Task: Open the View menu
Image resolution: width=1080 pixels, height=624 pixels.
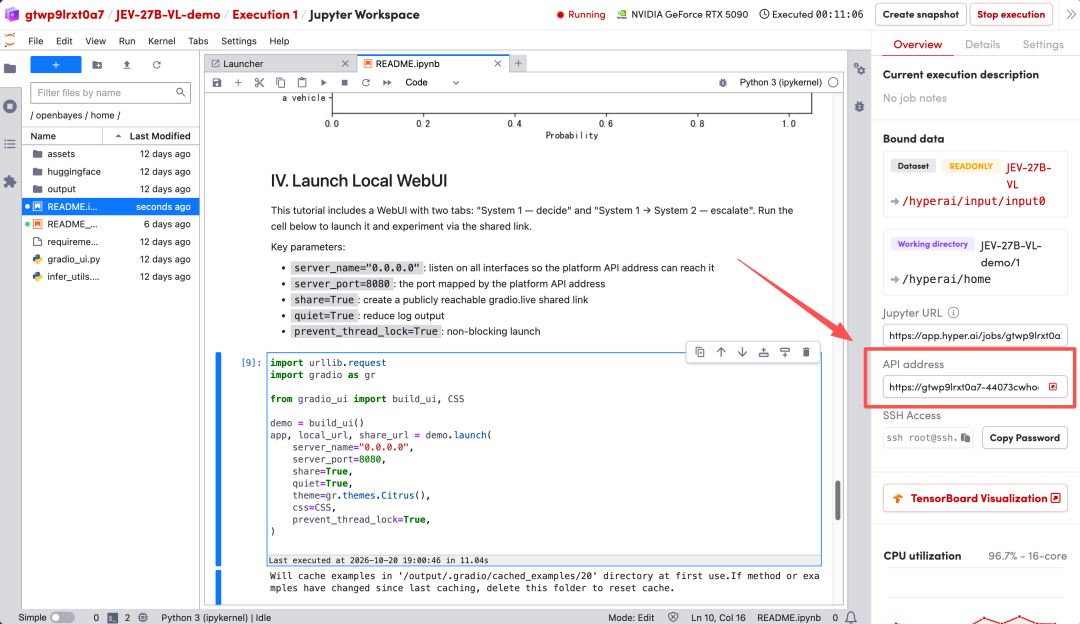Action: pos(95,41)
